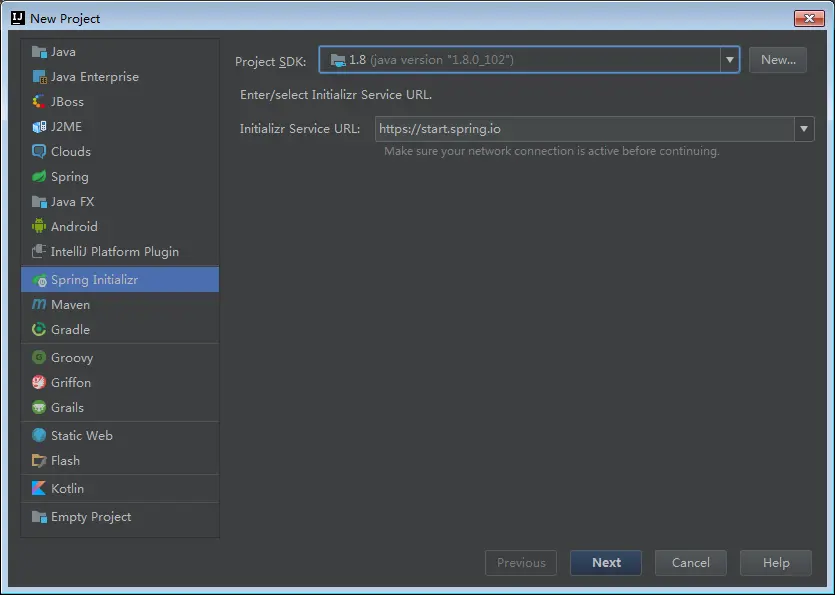Select the Kotlin project type label
Viewport: 835px width, 595px height.
click(x=67, y=488)
